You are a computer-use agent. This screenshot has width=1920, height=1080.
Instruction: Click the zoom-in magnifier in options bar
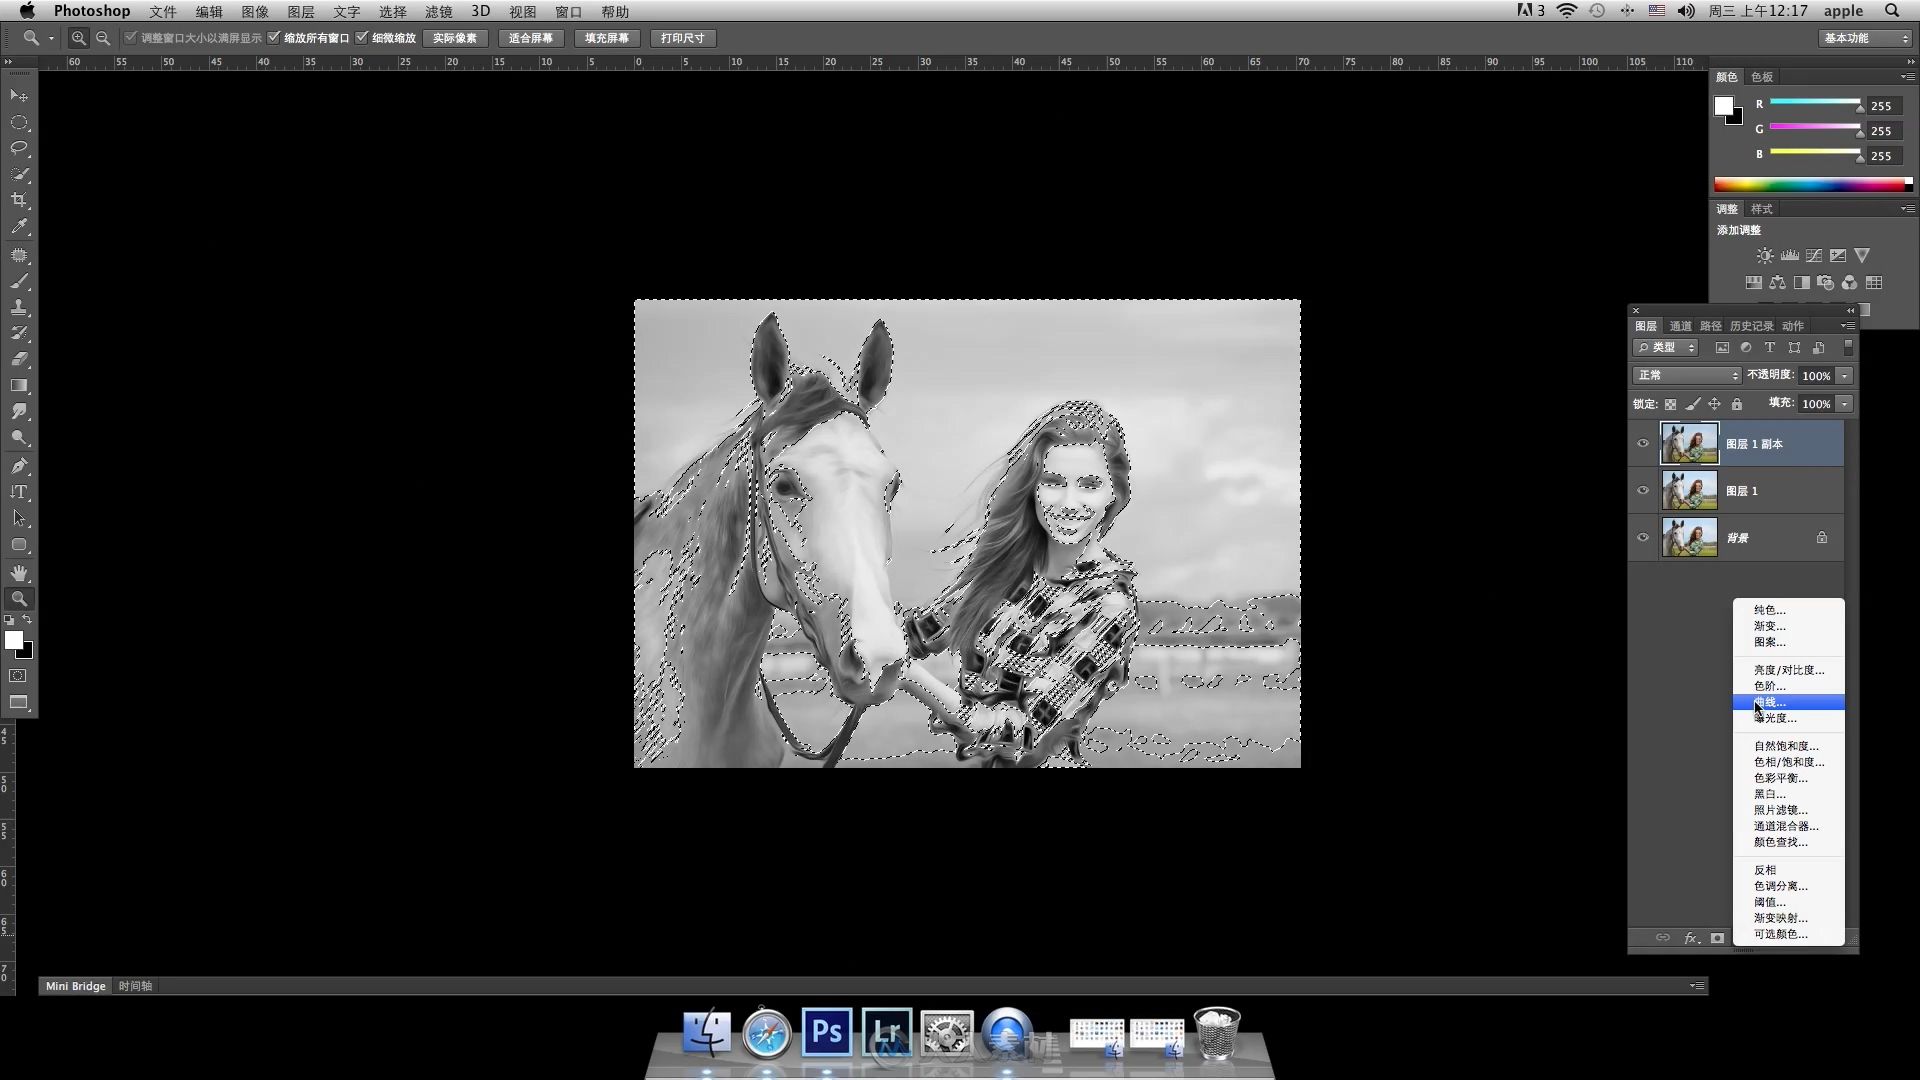pyautogui.click(x=78, y=38)
